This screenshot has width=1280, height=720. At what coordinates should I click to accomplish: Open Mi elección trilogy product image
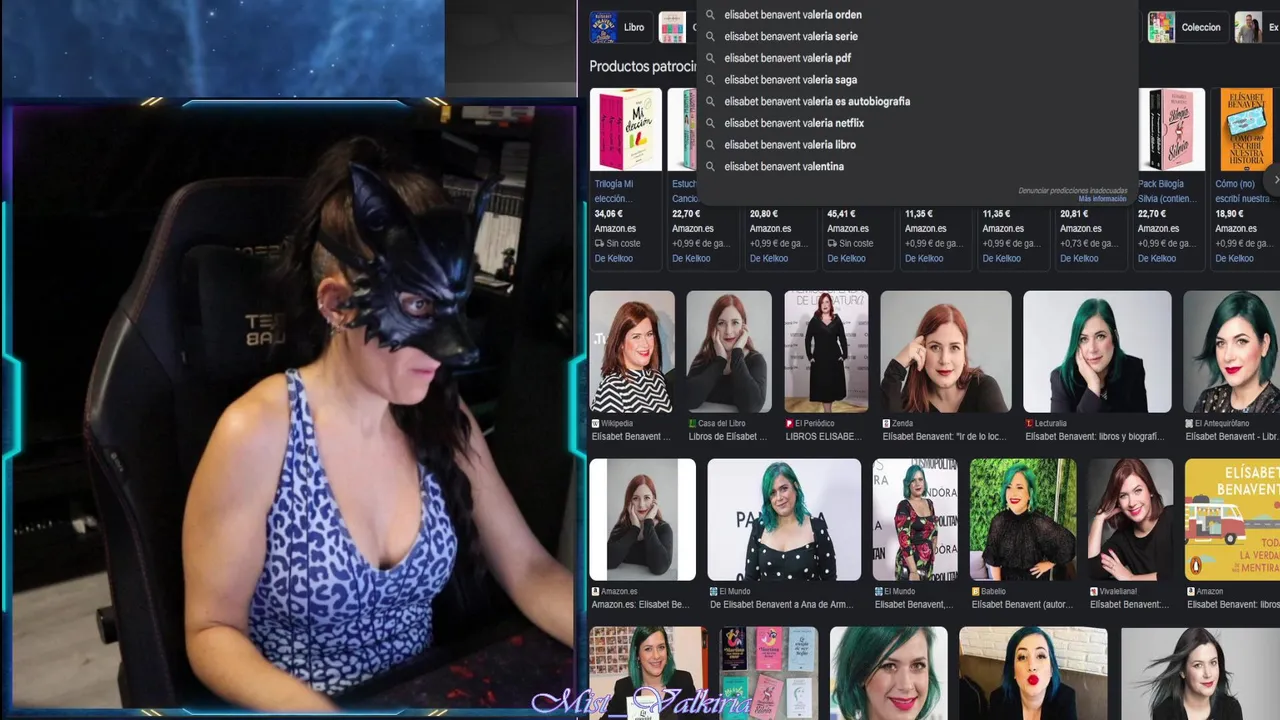[x=626, y=130]
